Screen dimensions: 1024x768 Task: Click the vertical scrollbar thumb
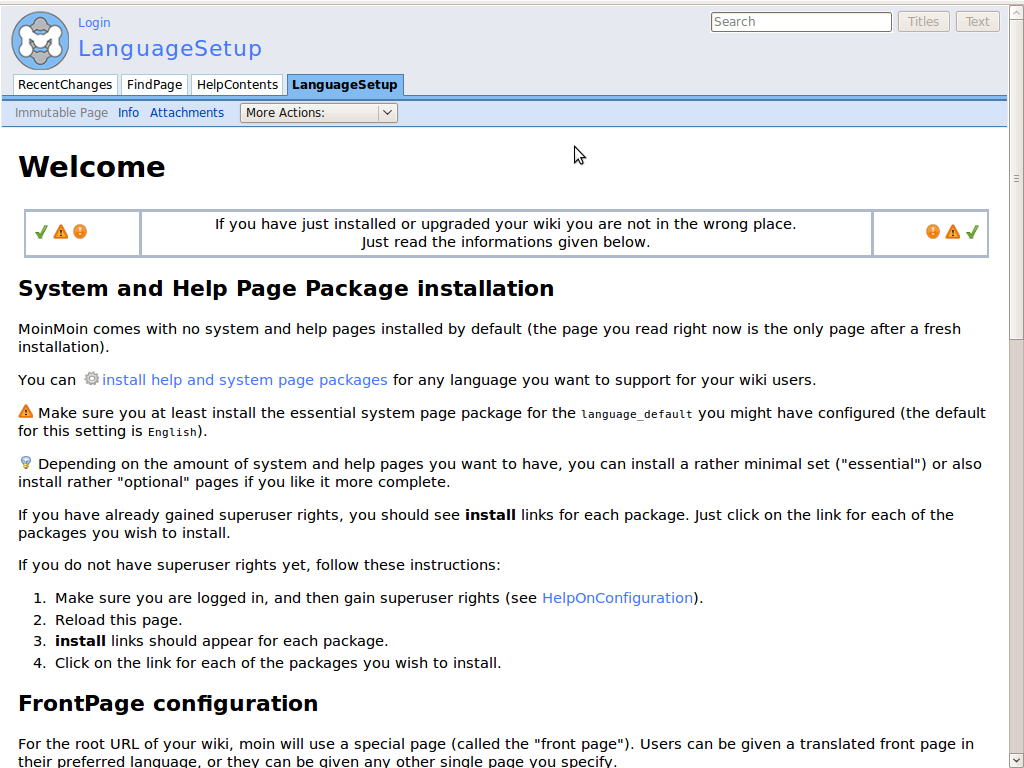(1016, 178)
